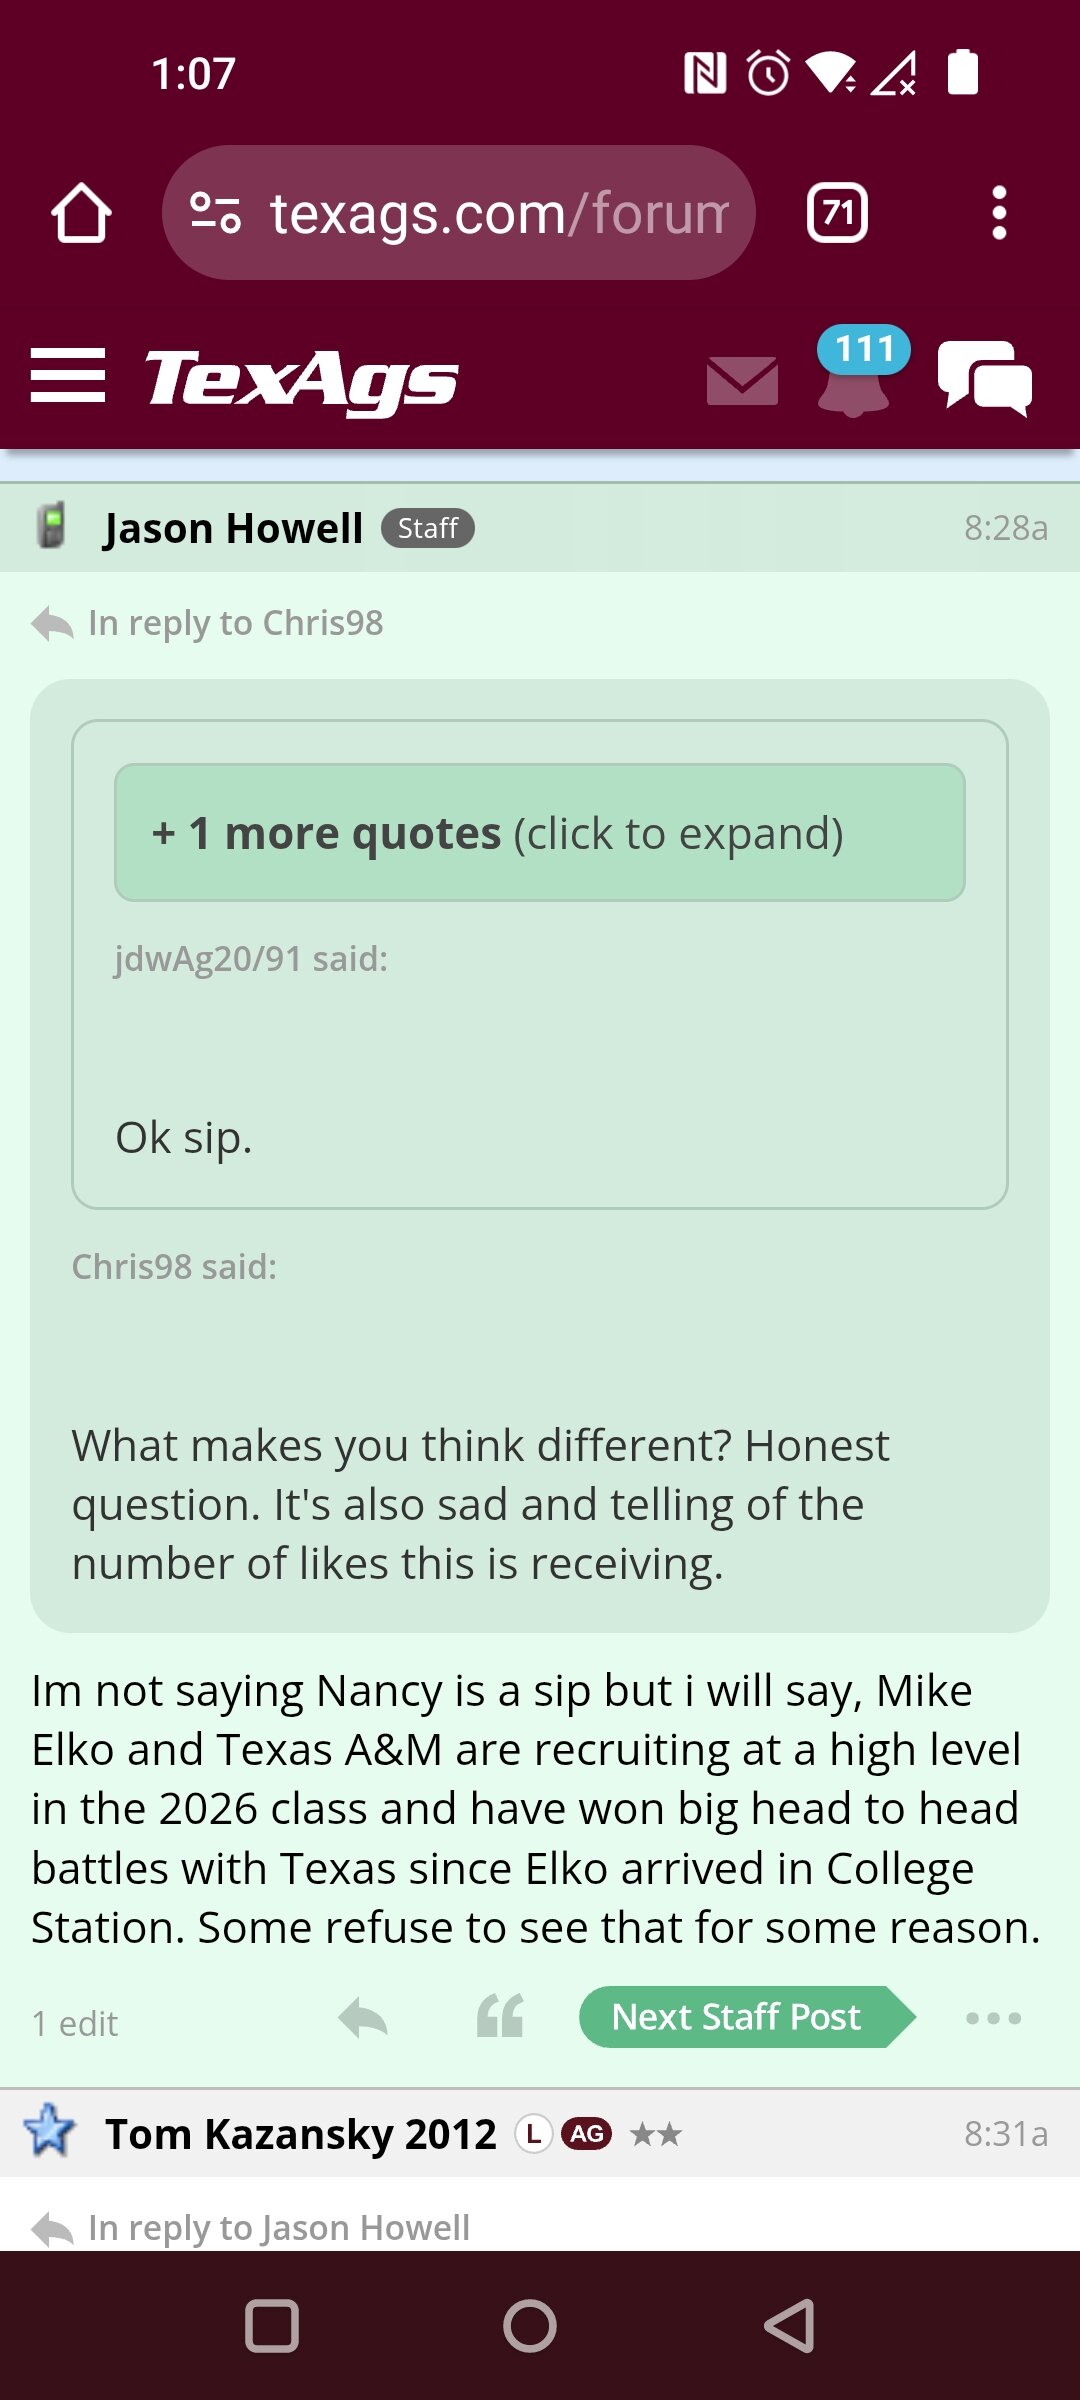Open Jason Howell's profile from his username

233,528
